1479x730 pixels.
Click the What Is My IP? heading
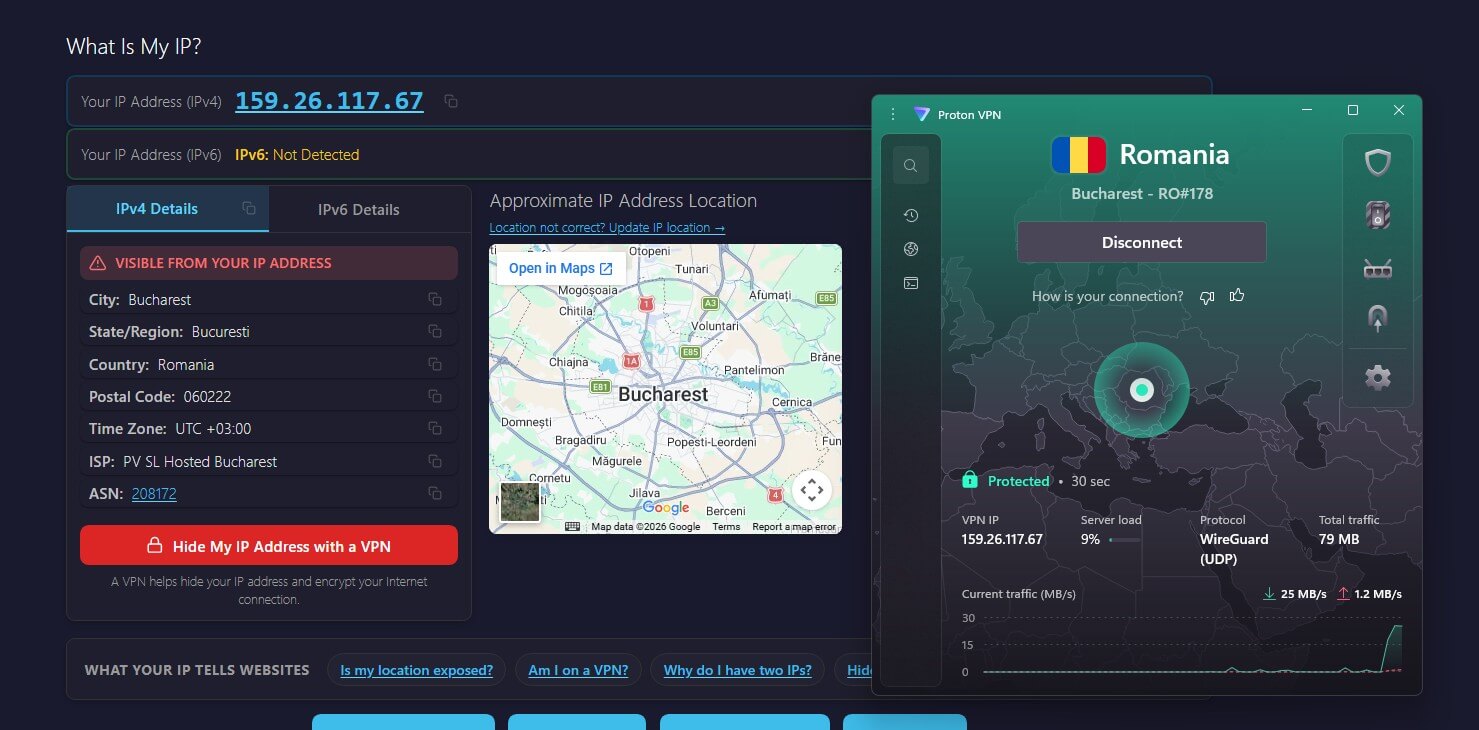click(x=134, y=46)
